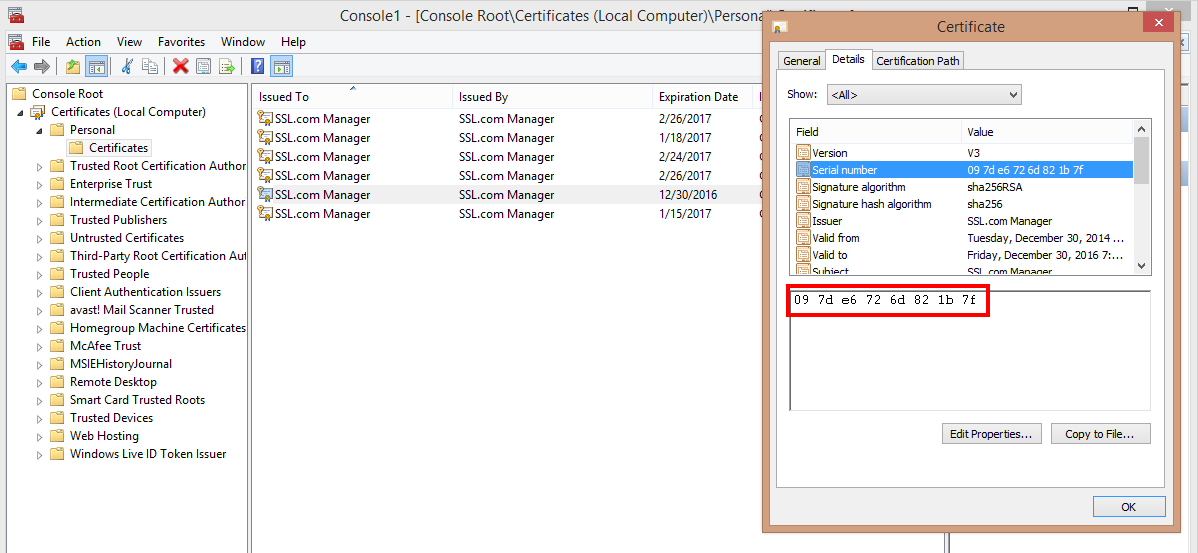Screen dimensions: 1198x553
Task: Select certificate icon expiring 1/15/2017
Action: coord(265,214)
